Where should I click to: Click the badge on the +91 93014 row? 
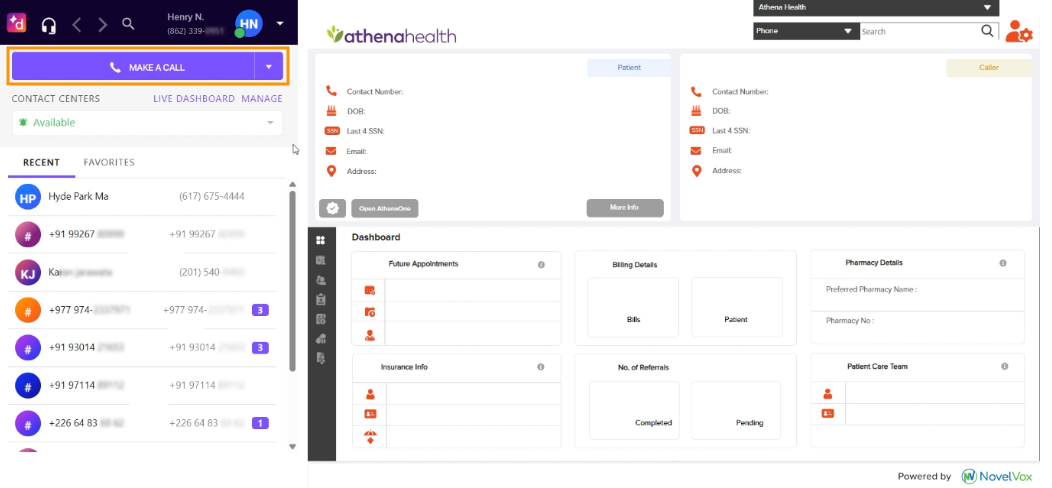point(260,348)
